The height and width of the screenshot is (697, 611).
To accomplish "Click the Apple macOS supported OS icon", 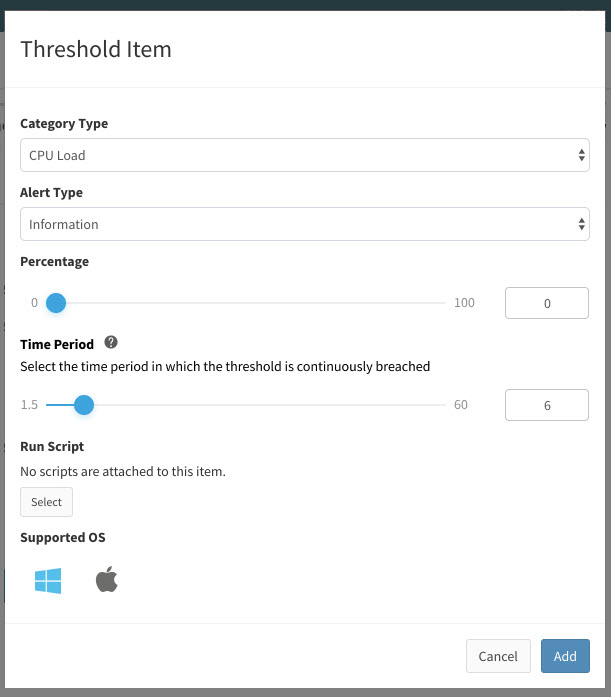I will pyautogui.click(x=107, y=579).
